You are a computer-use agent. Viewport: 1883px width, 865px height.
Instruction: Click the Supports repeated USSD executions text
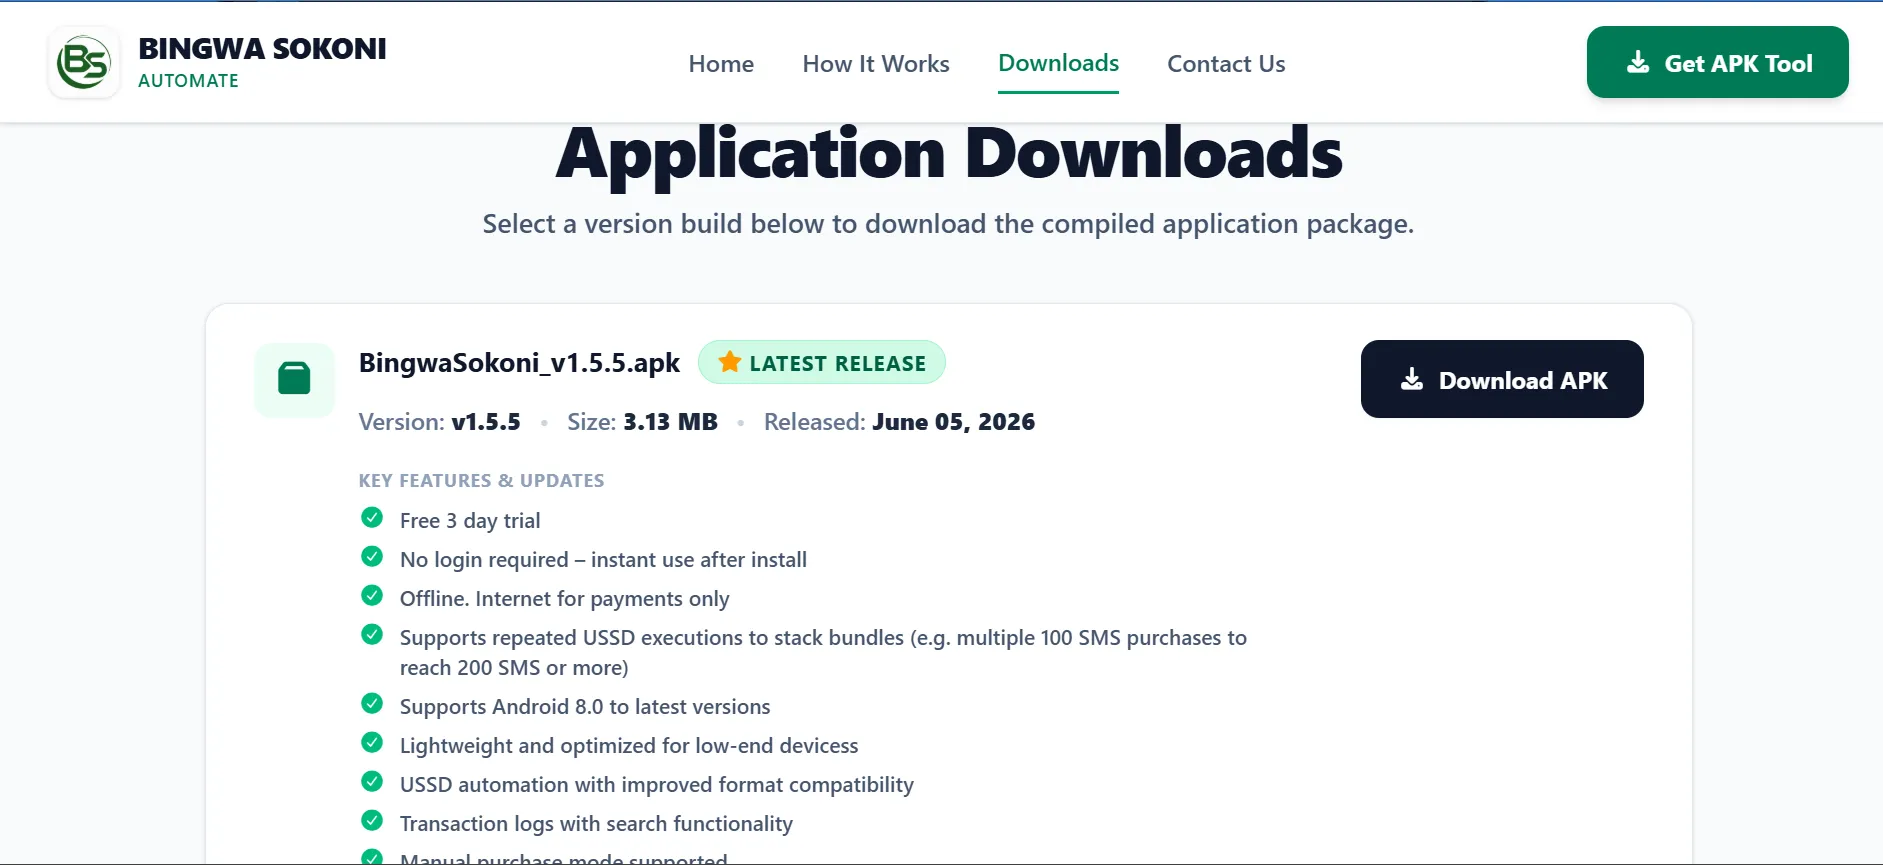tap(823, 653)
